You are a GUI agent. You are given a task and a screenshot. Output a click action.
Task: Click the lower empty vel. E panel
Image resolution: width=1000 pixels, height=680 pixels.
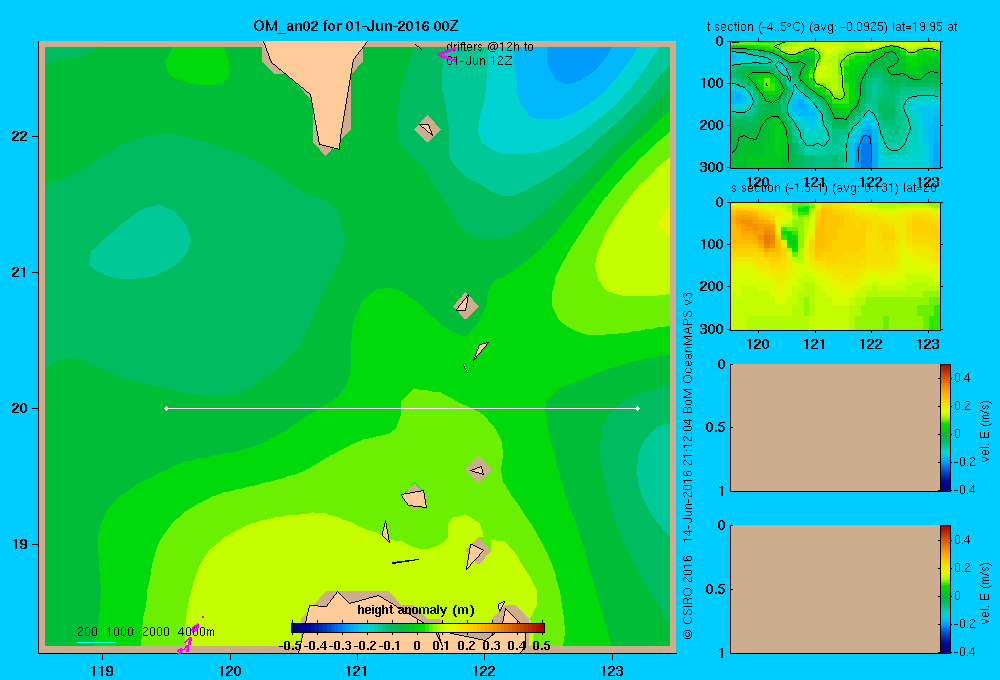pos(834,589)
